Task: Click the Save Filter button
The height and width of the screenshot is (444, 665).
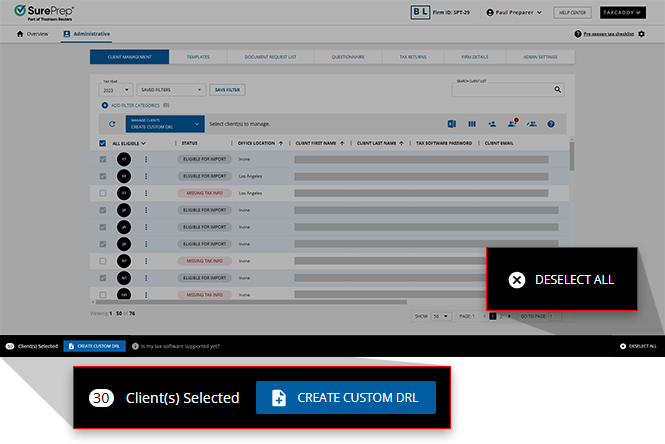Action: (227, 90)
